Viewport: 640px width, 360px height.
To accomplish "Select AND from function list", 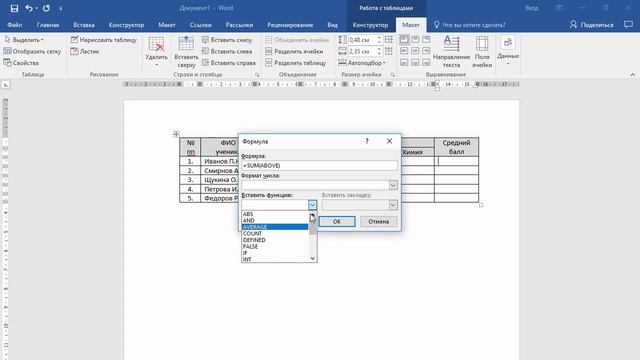I will click(275, 220).
